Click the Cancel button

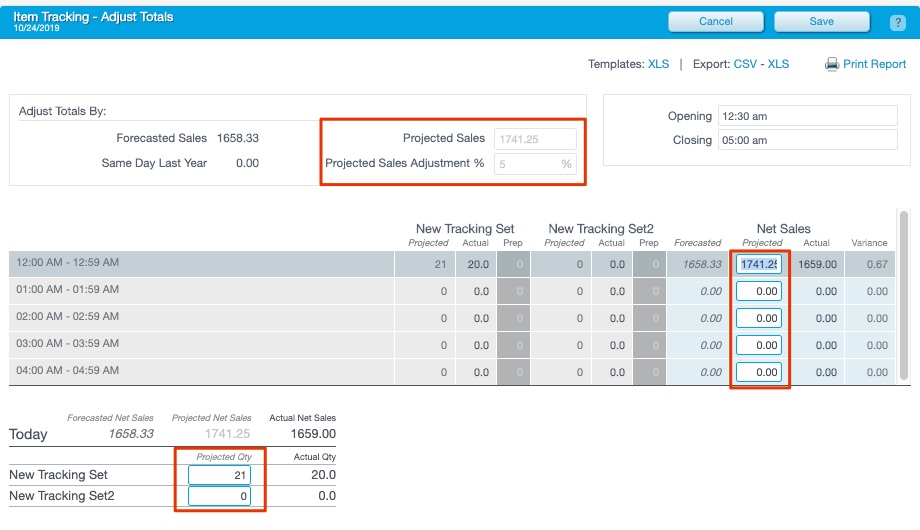click(716, 22)
